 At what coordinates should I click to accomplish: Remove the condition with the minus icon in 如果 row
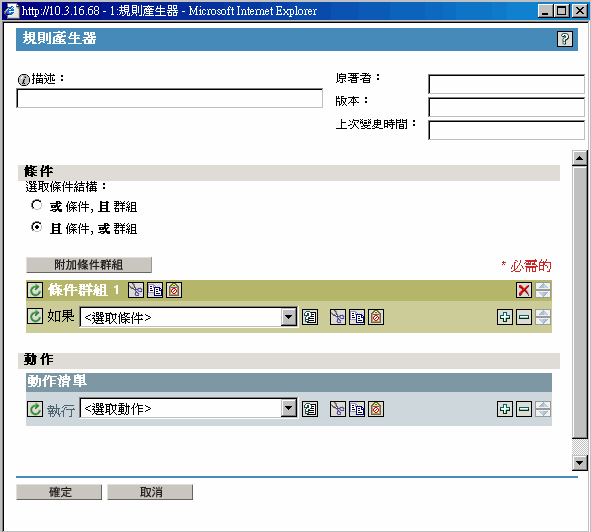pyautogui.click(x=524, y=317)
